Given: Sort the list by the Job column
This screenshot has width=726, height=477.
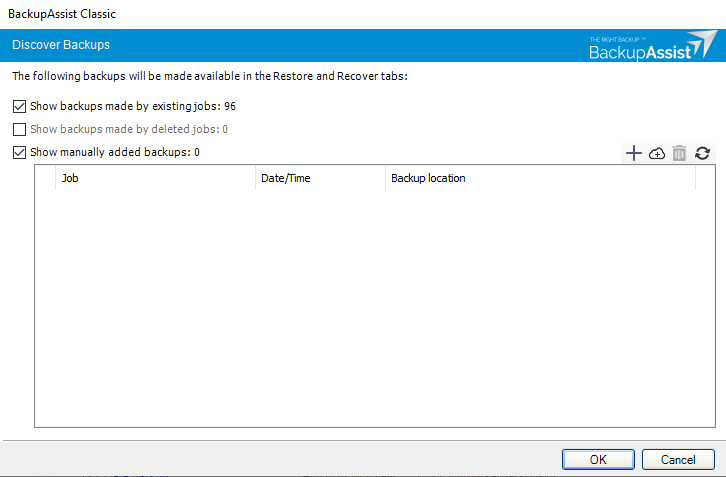Looking at the screenshot, I should [155, 178].
